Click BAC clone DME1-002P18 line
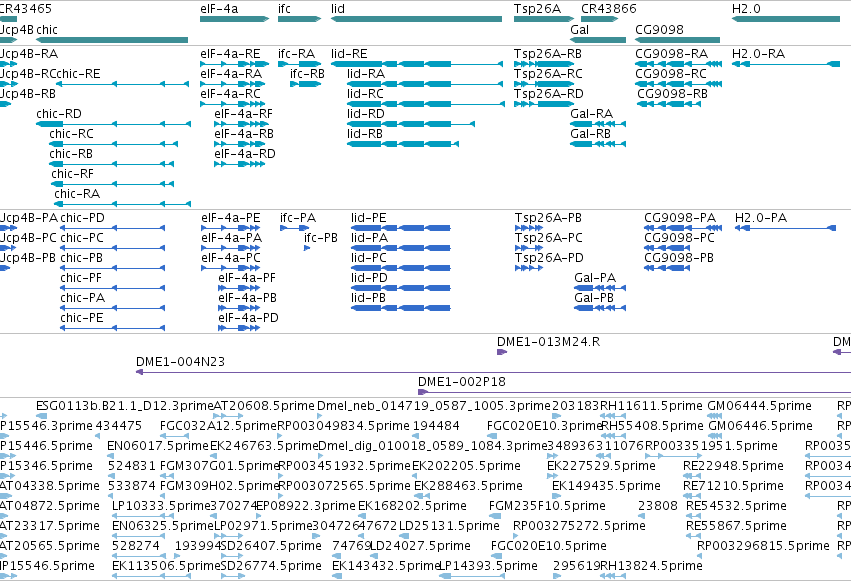Screen dimensions: 851x581 pos(634,393)
